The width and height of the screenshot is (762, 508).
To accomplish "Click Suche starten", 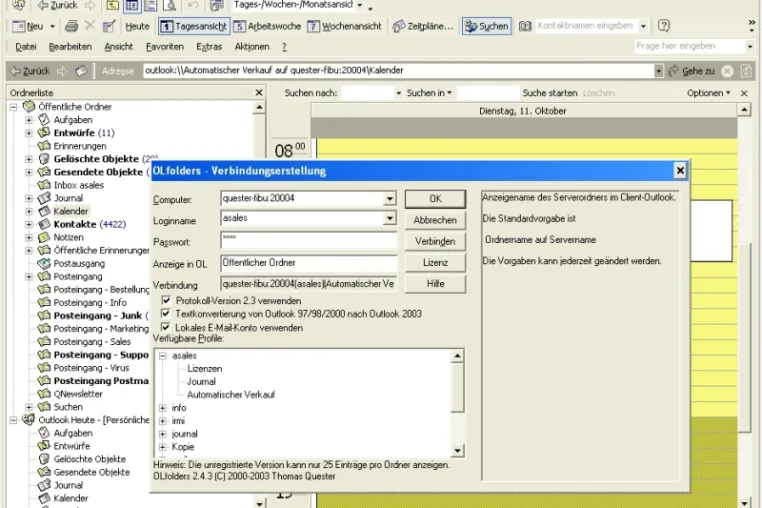I will [550, 93].
